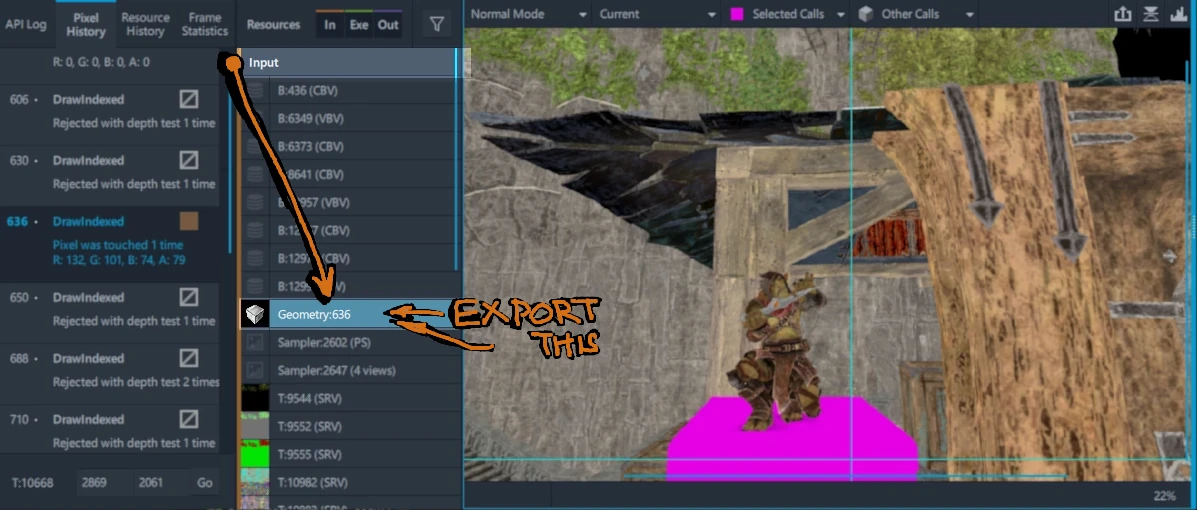Image resolution: width=1197 pixels, height=510 pixels.
Task: Switch to the API Log tab
Action: 27,24
